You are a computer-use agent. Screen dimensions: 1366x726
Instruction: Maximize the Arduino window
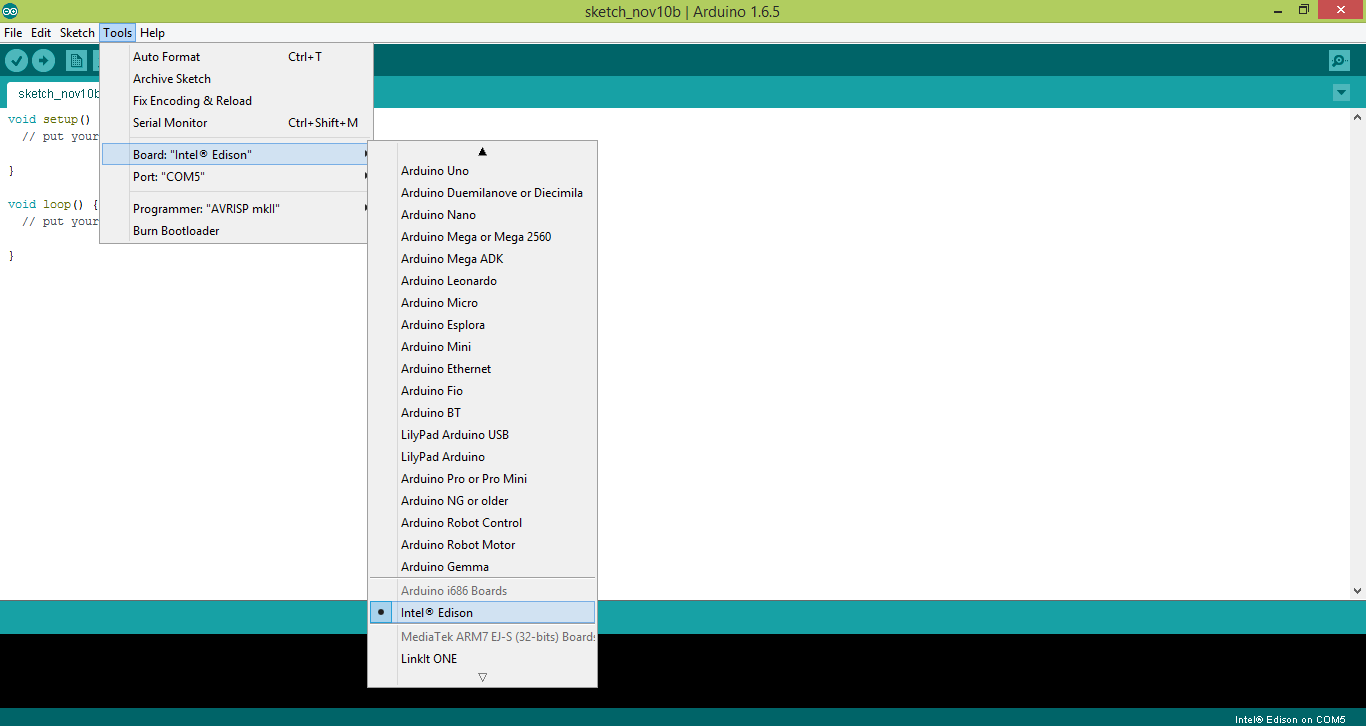(1304, 9)
